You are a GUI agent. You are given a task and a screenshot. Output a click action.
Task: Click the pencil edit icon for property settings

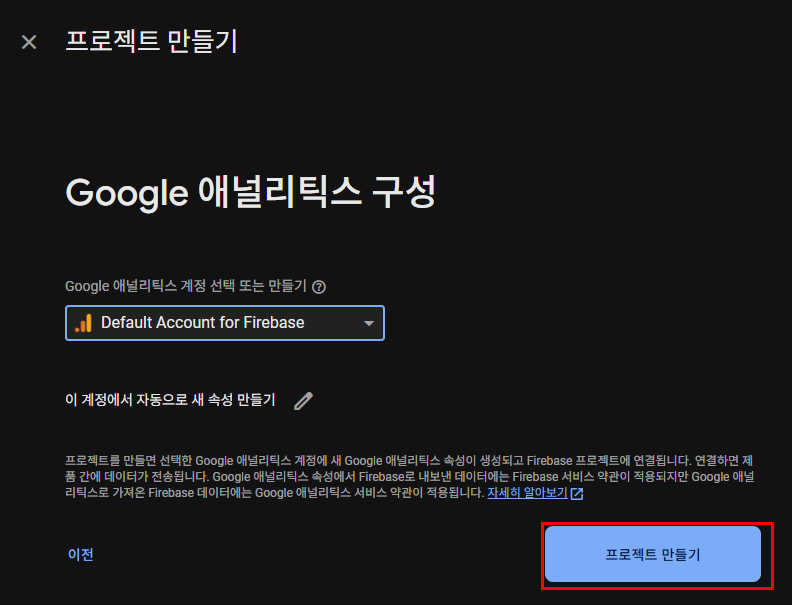point(304,401)
